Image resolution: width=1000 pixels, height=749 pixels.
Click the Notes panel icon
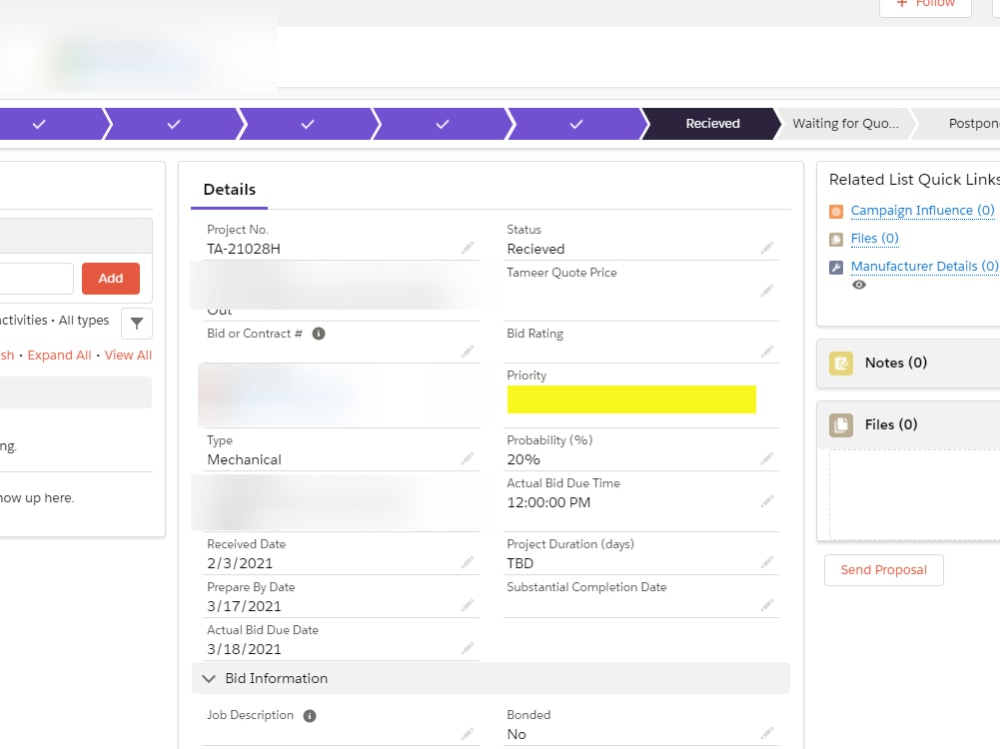coord(840,362)
